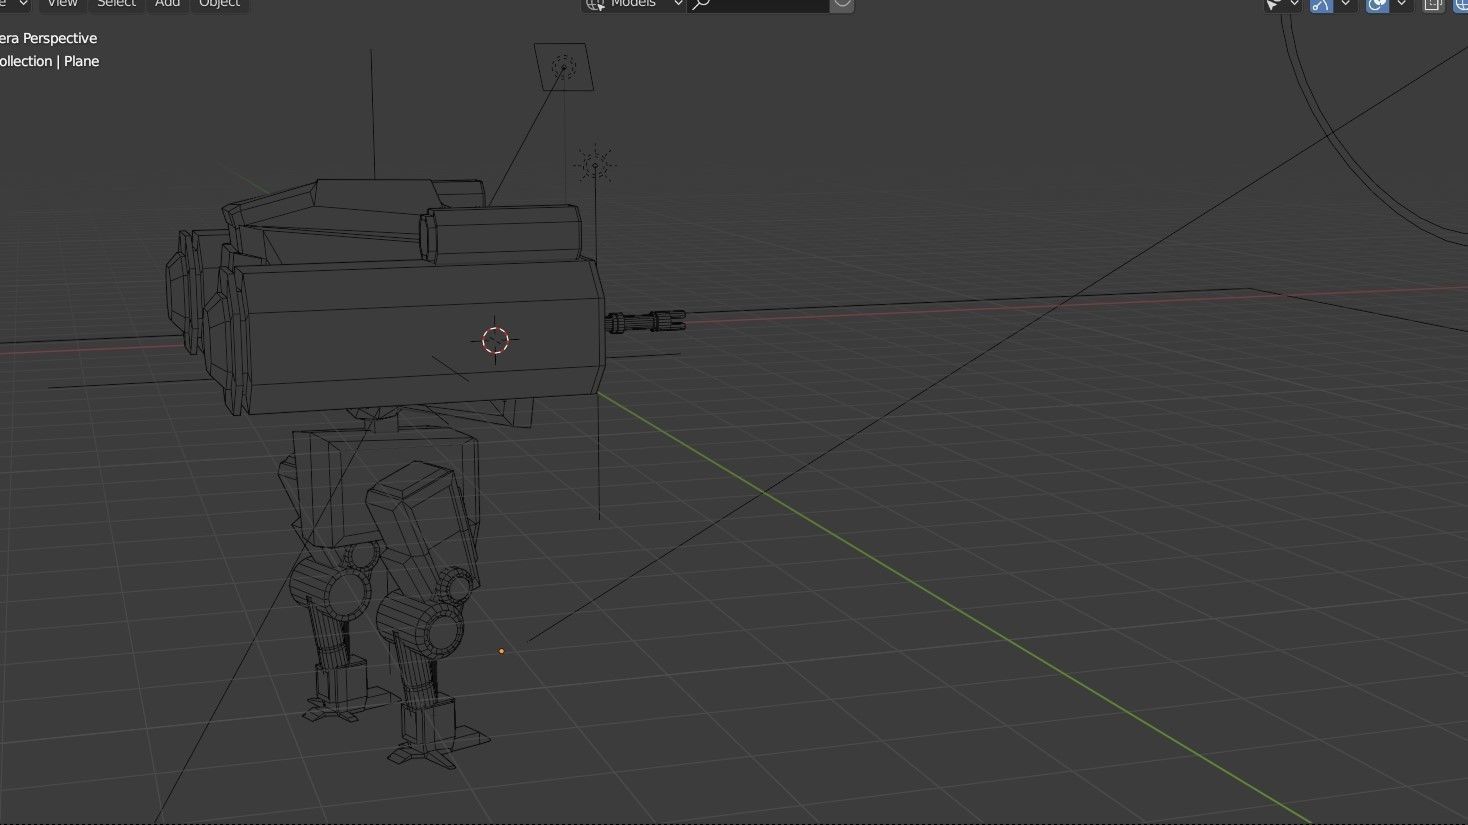This screenshot has height=825, width=1468.
Task: Open the Object menu in the viewport header
Action: coord(219,4)
